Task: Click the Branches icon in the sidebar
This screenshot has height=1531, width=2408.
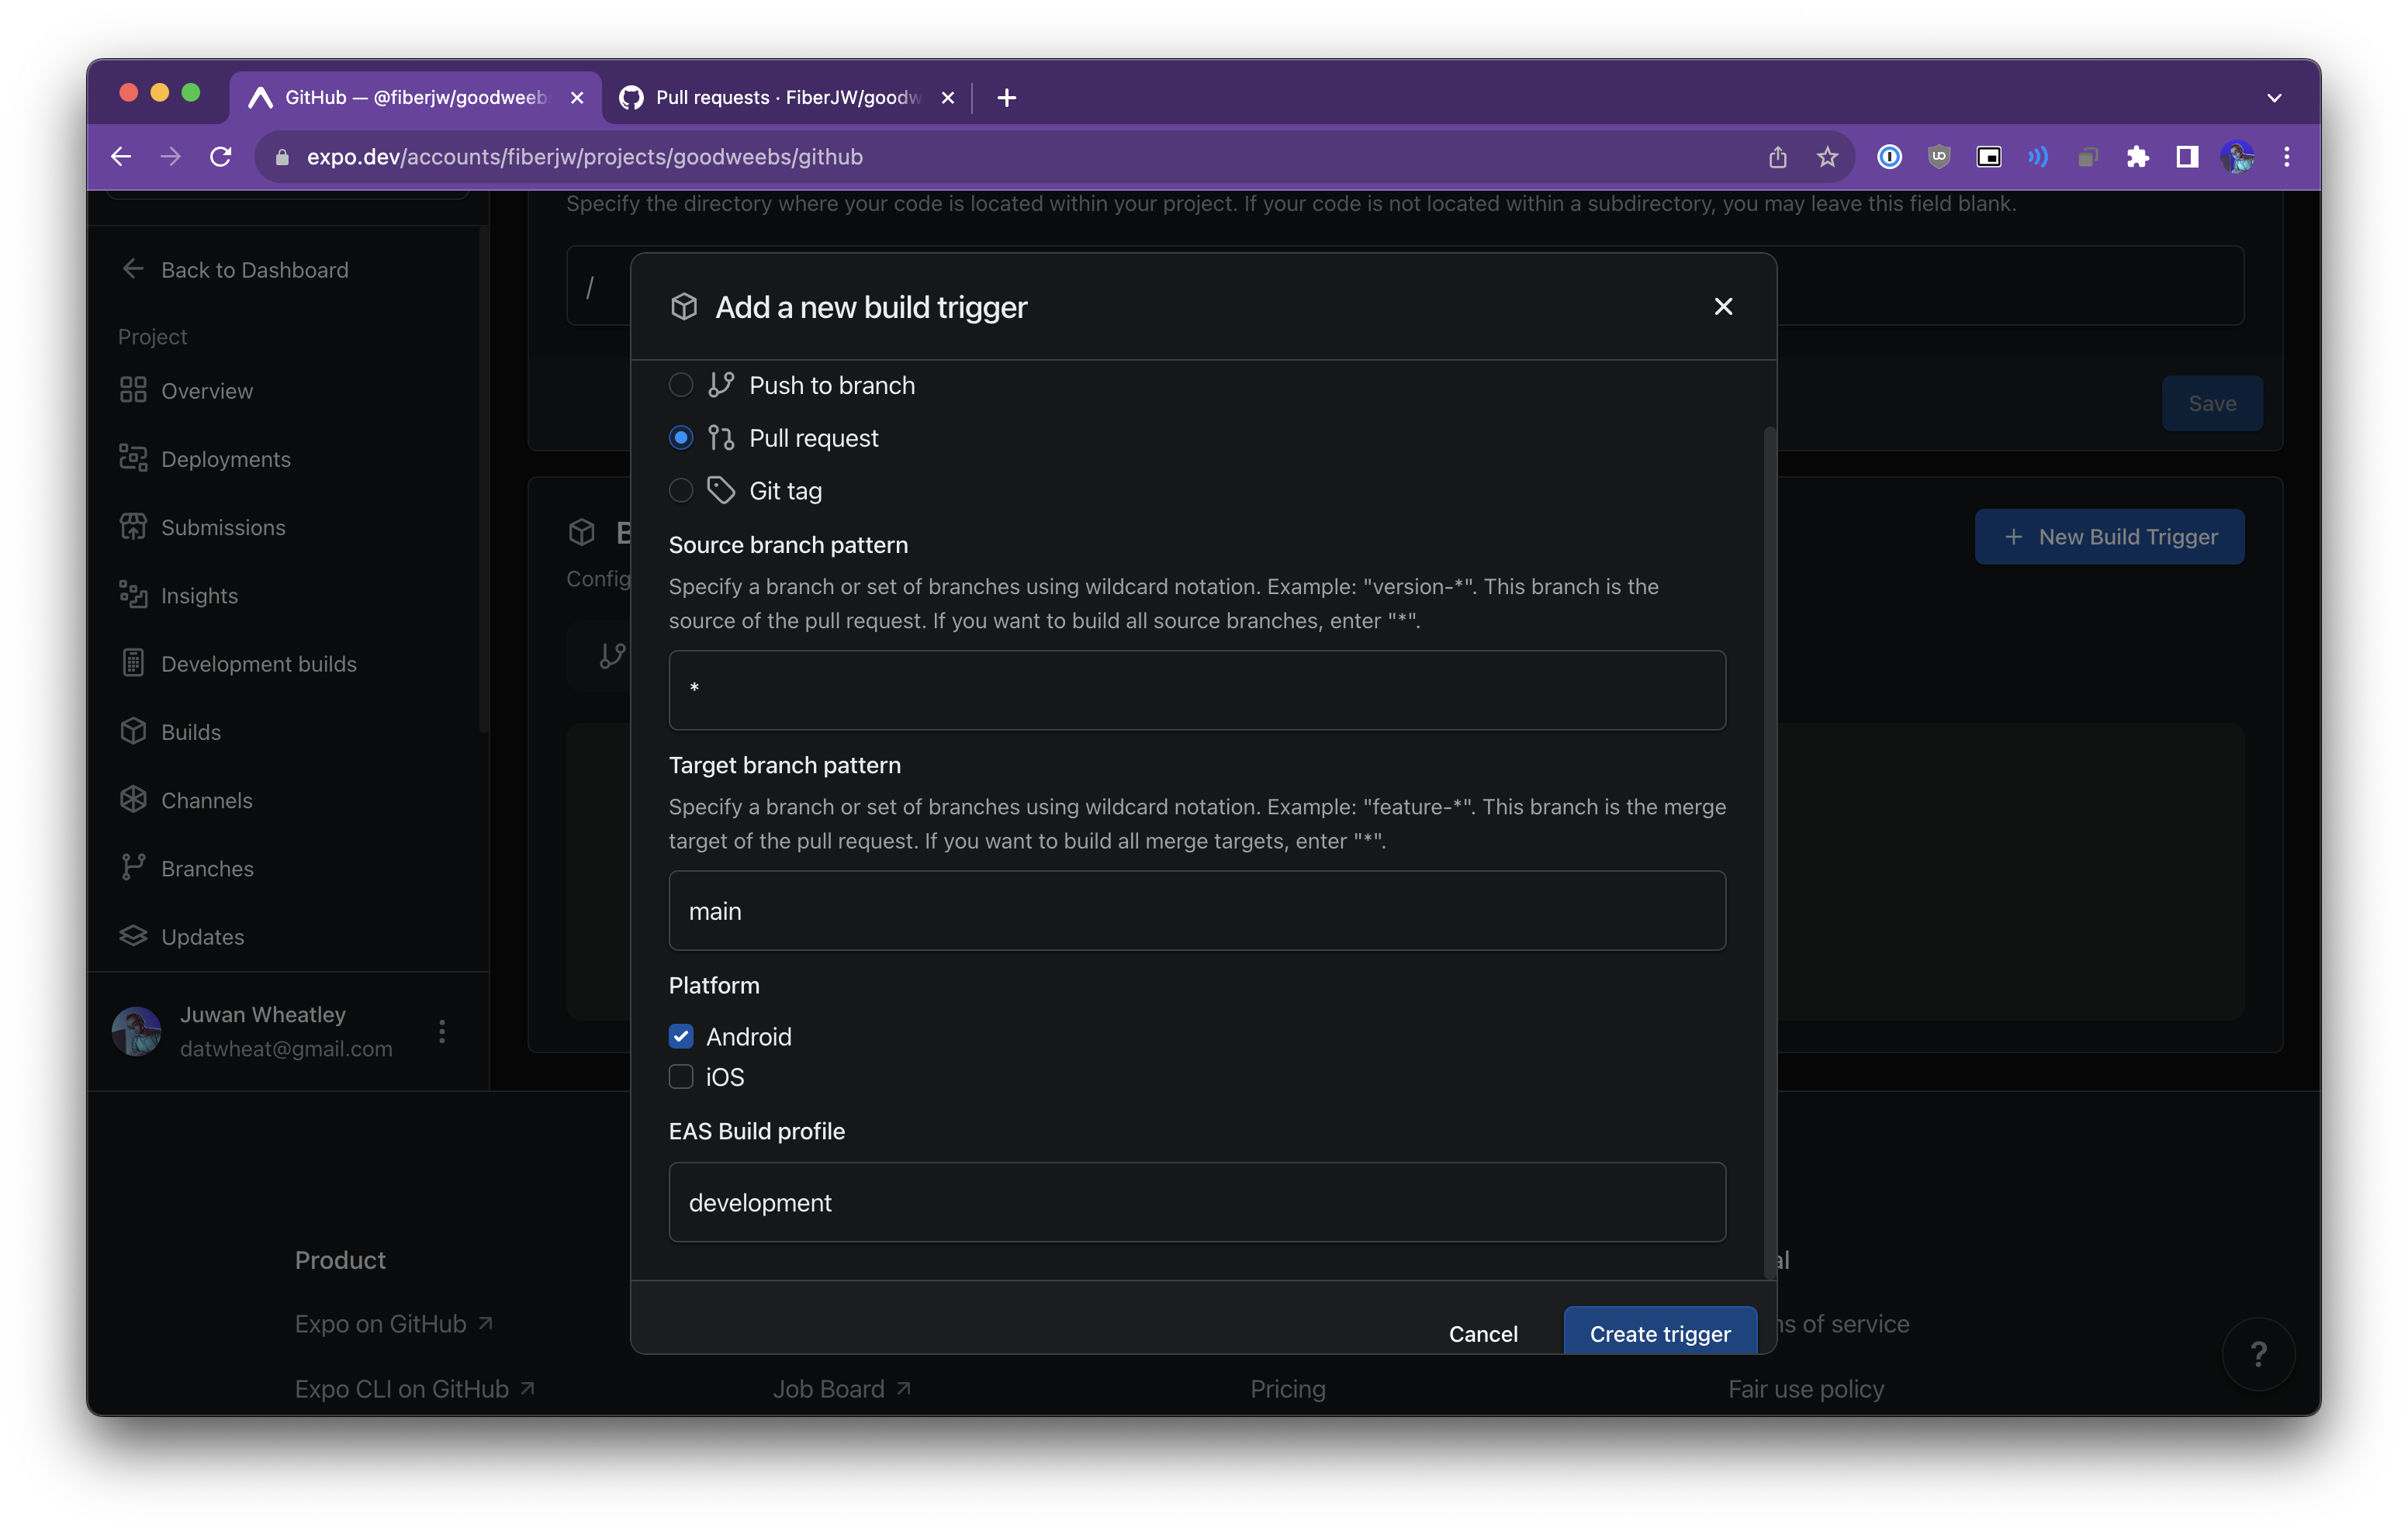Action: [133, 868]
